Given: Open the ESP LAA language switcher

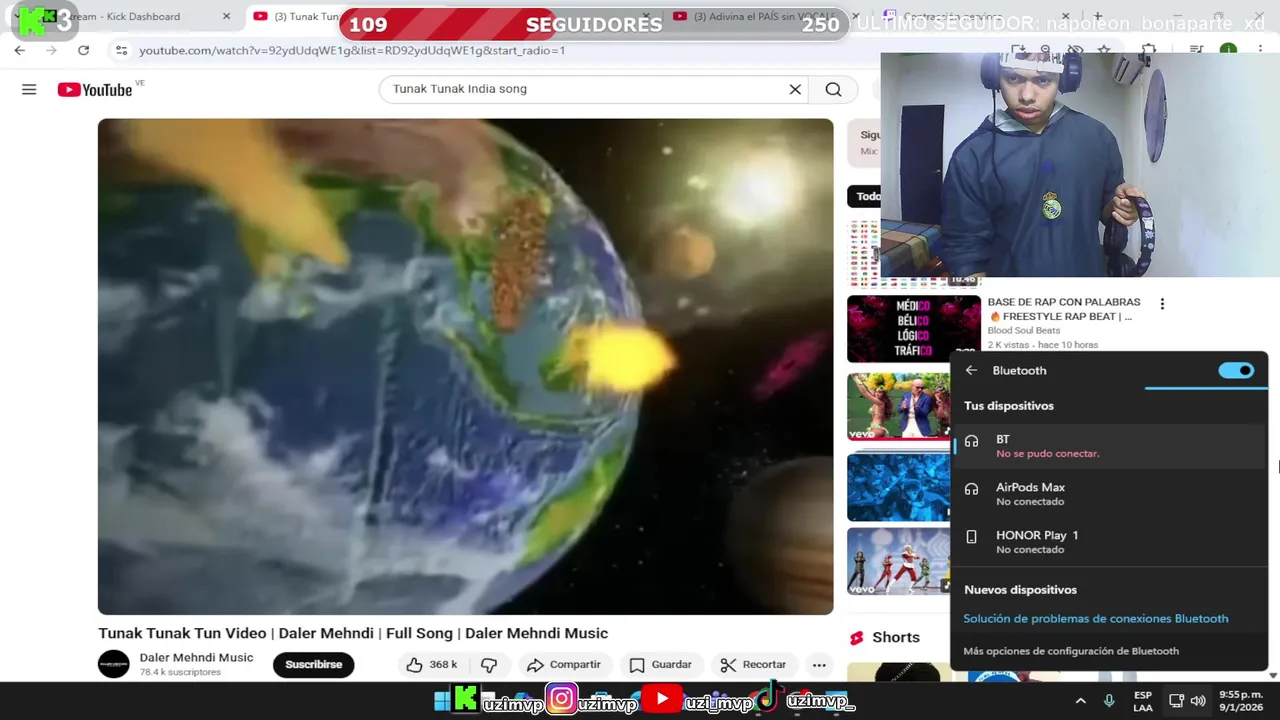Looking at the screenshot, I should pos(1143,701).
